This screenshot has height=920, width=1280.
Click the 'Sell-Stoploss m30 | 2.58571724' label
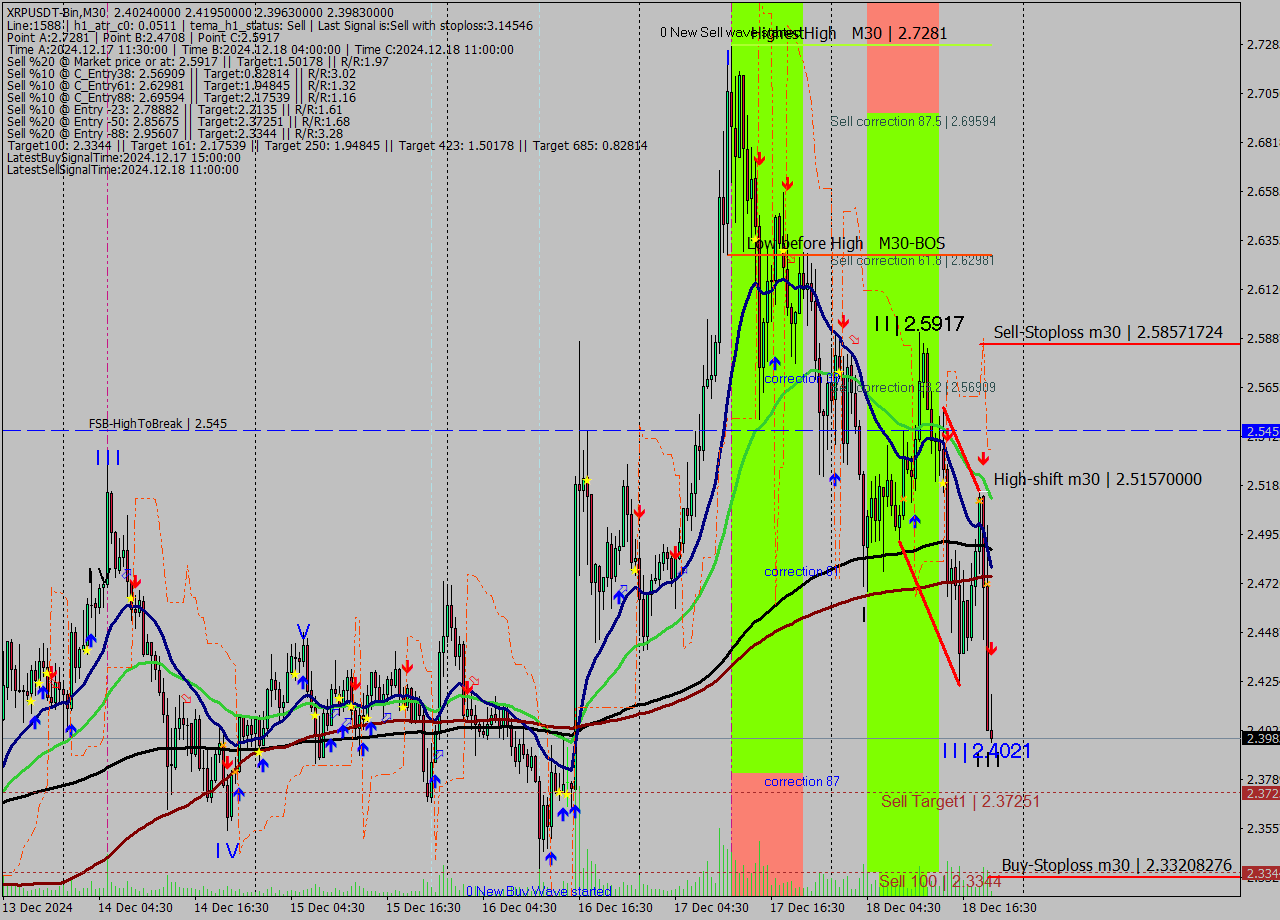tap(1108, 332)
